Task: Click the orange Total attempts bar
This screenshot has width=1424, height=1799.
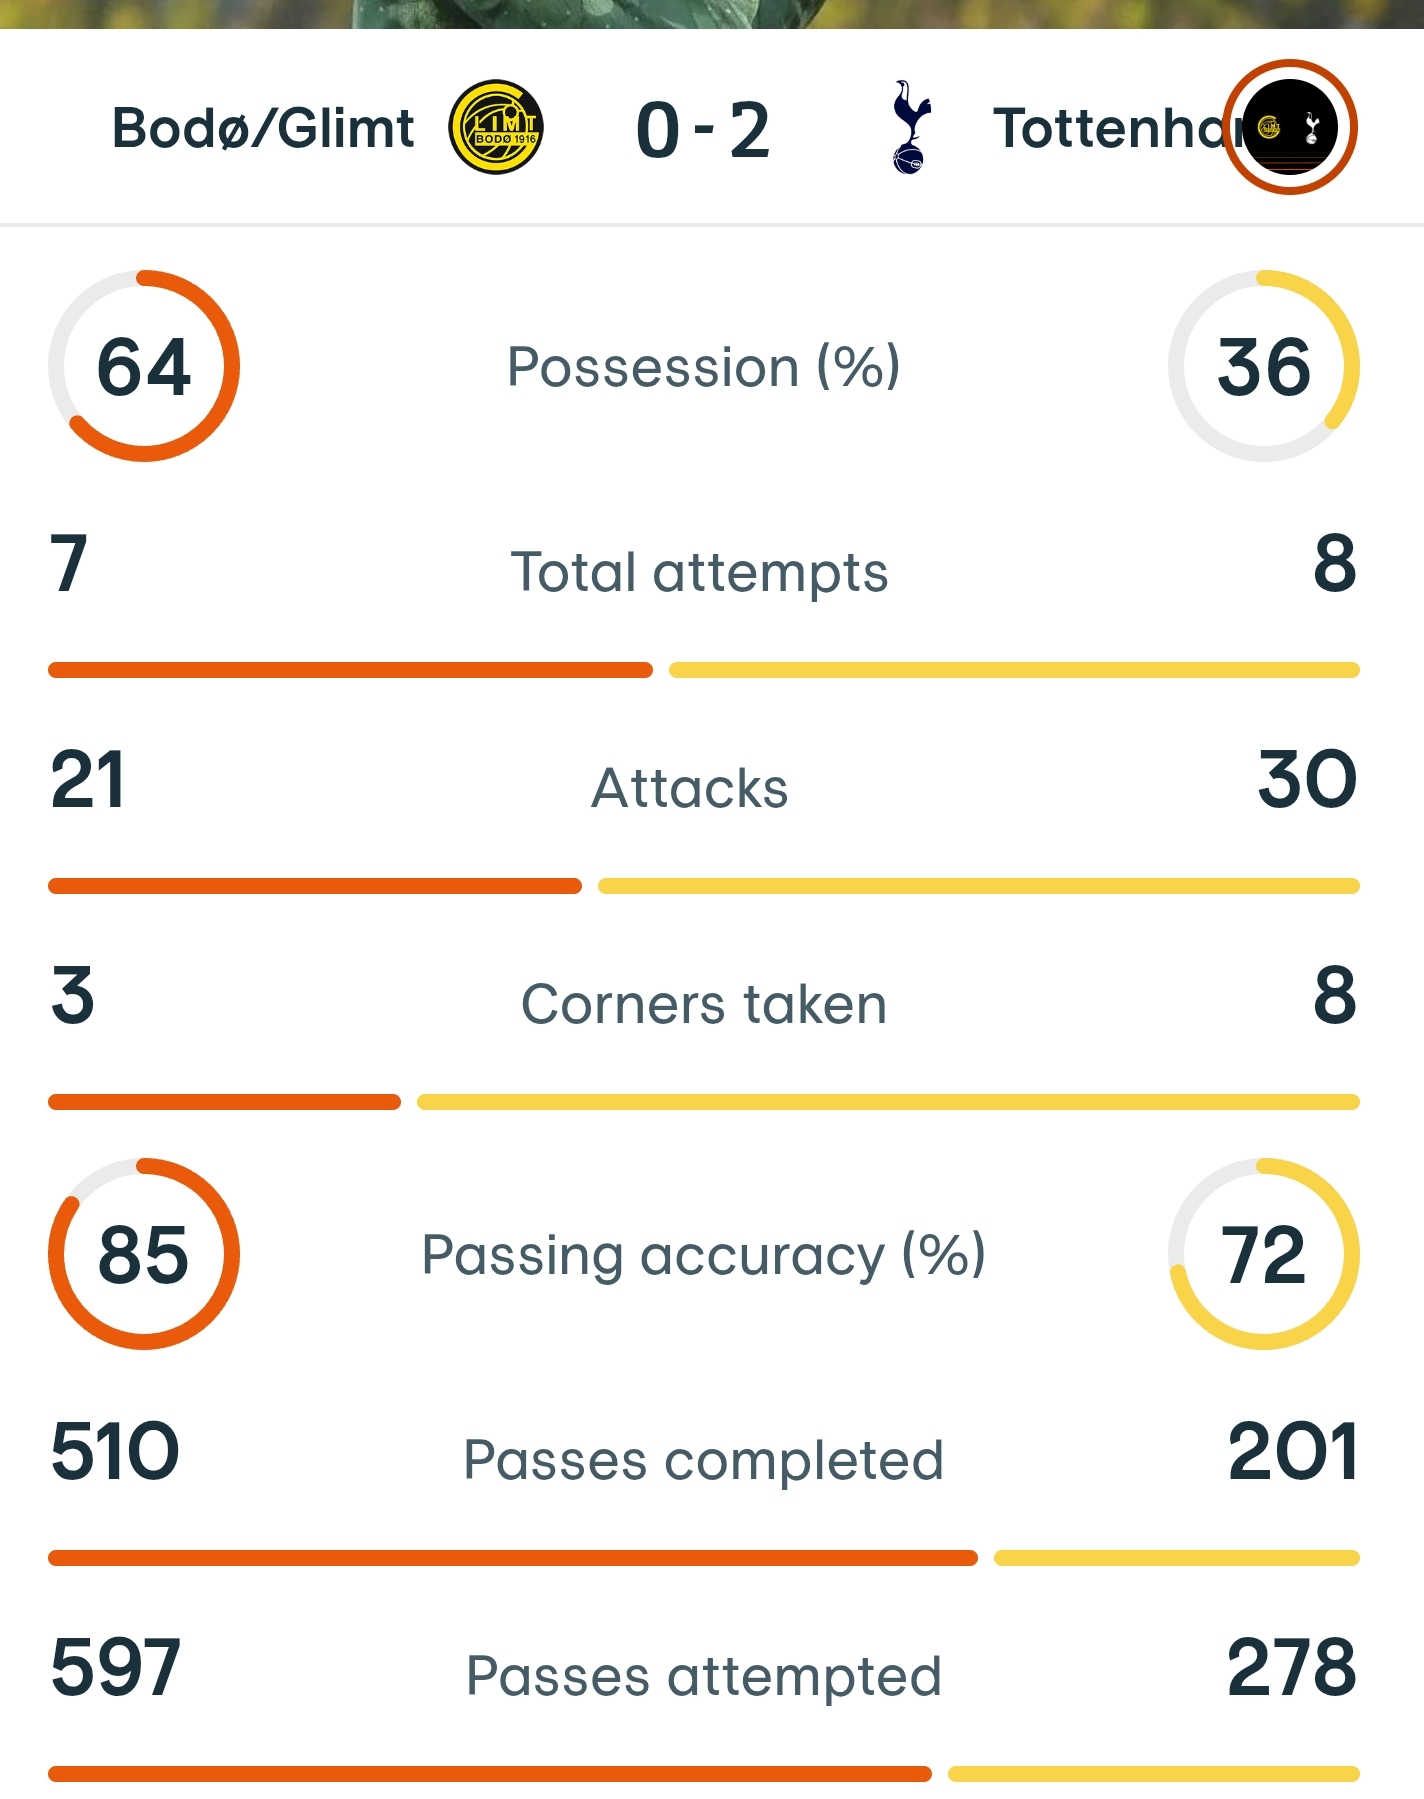Action: coord(350,670)
